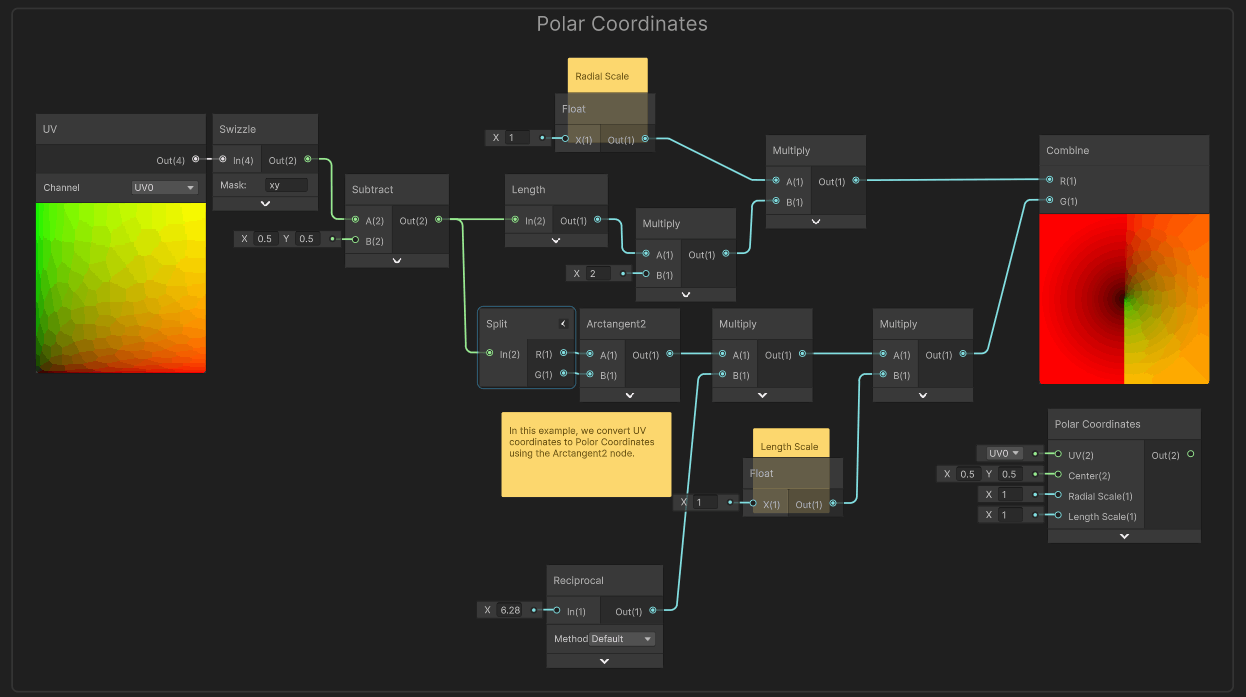
Task: Expand the Subtract node chevron
Action: click(397, 260)
